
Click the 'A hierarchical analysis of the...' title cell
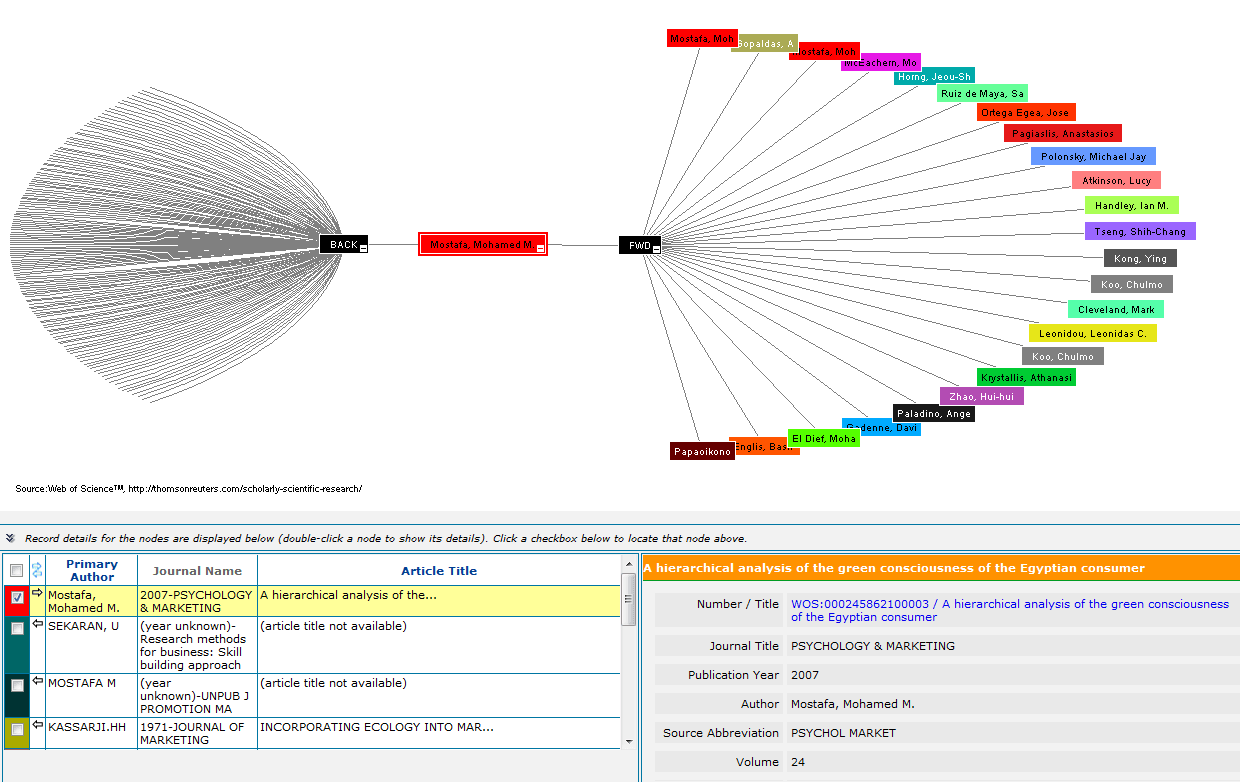pos(439,601)
